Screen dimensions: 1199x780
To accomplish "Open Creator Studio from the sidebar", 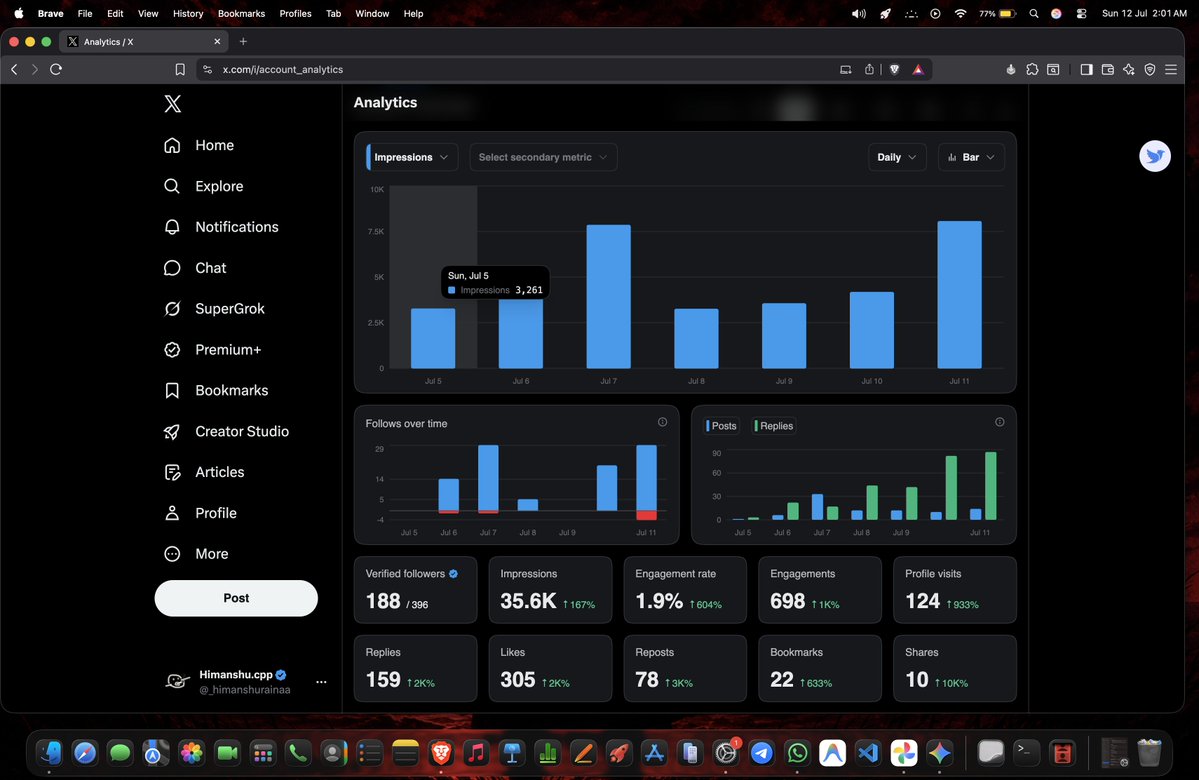I will click(x=226, y=431).
